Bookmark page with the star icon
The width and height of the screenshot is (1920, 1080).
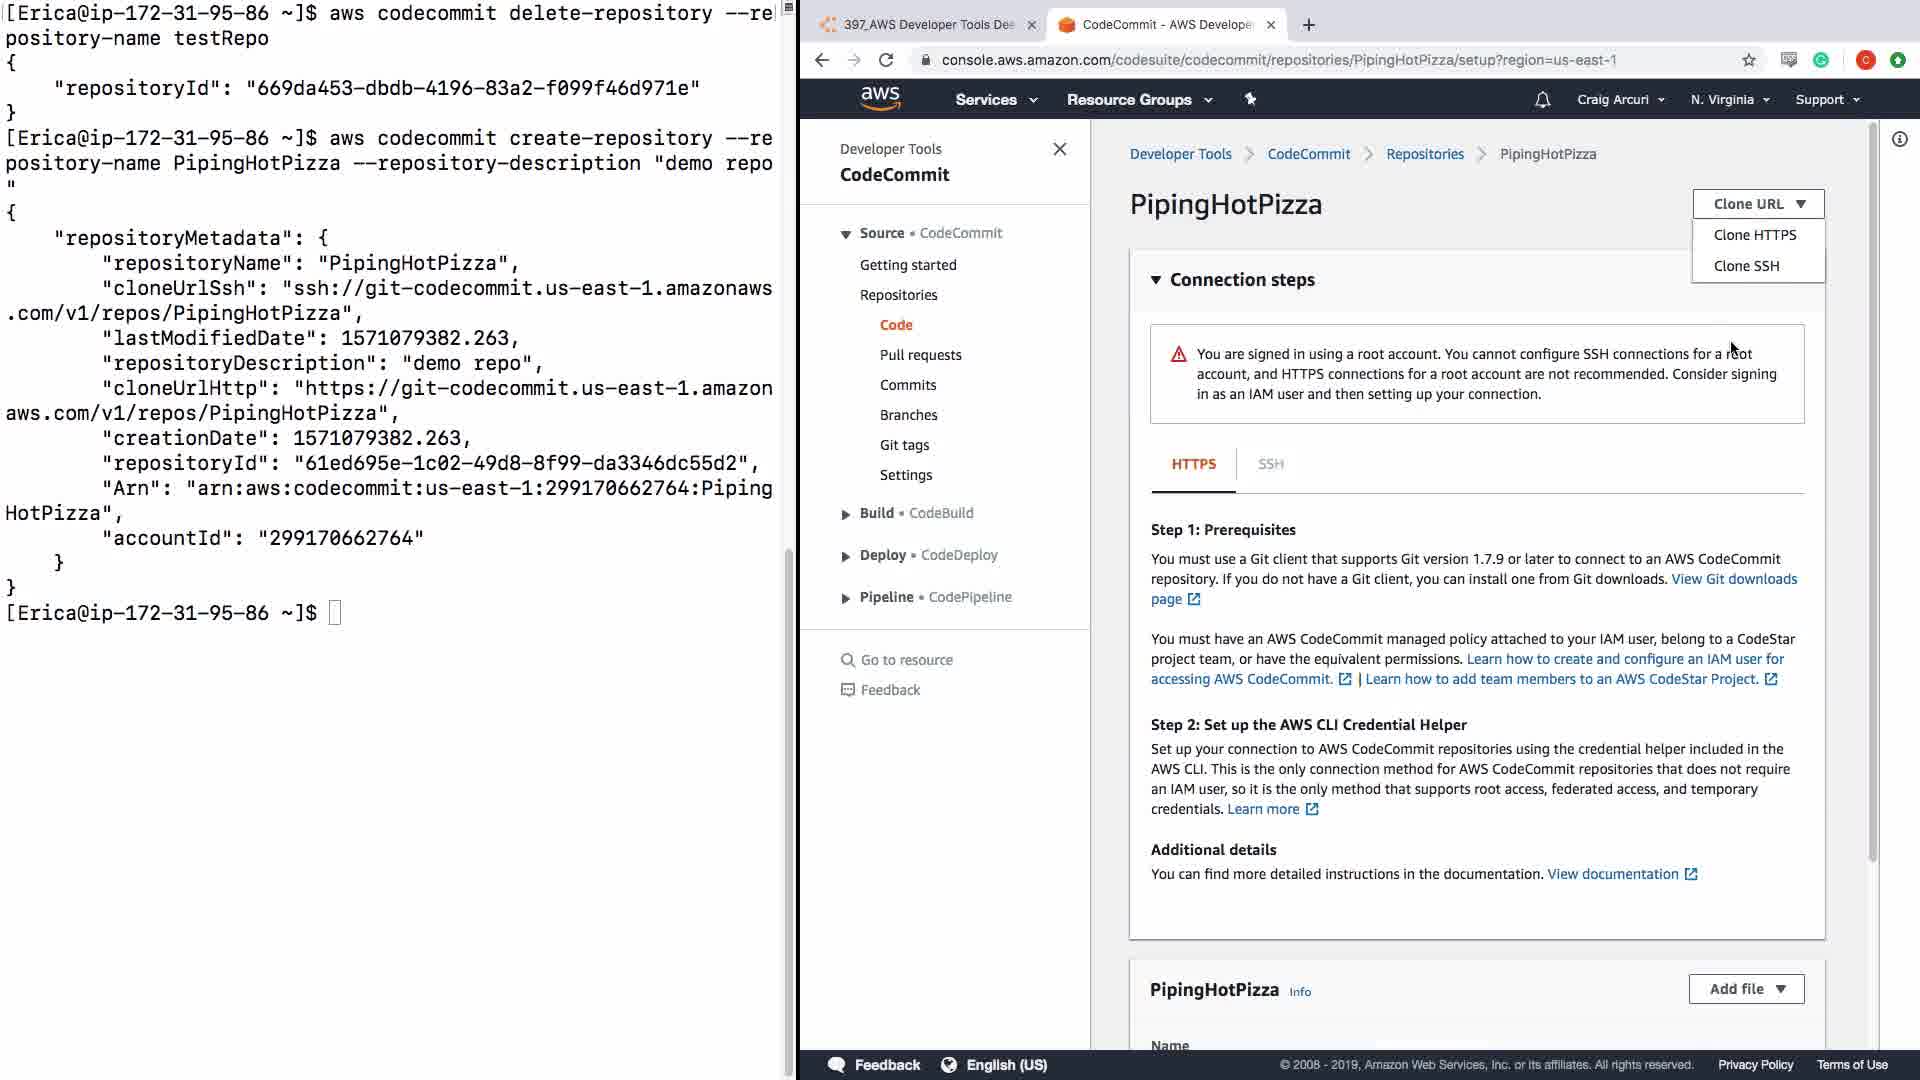point(1749,60)
